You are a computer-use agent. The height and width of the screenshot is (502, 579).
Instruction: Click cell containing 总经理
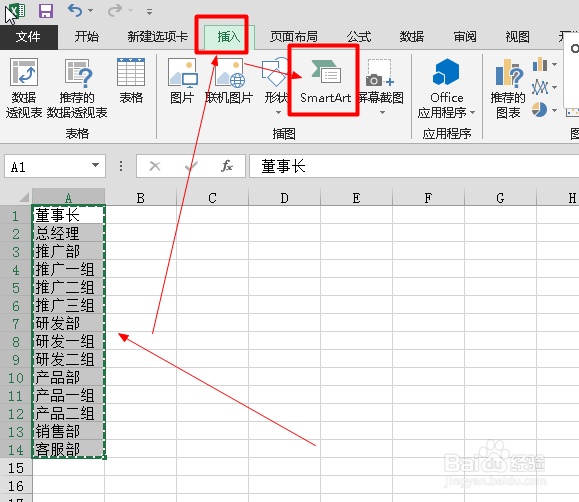(x=69, y=233)
